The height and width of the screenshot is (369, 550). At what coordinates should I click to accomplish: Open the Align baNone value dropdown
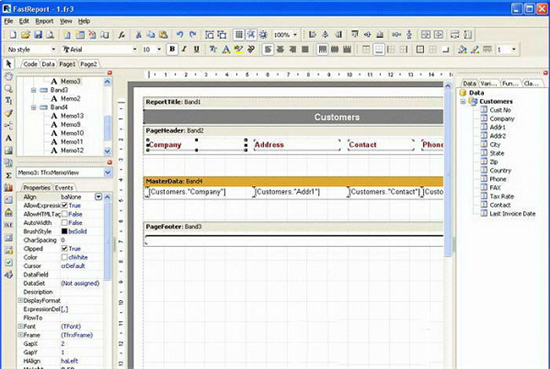pos(99,197)
